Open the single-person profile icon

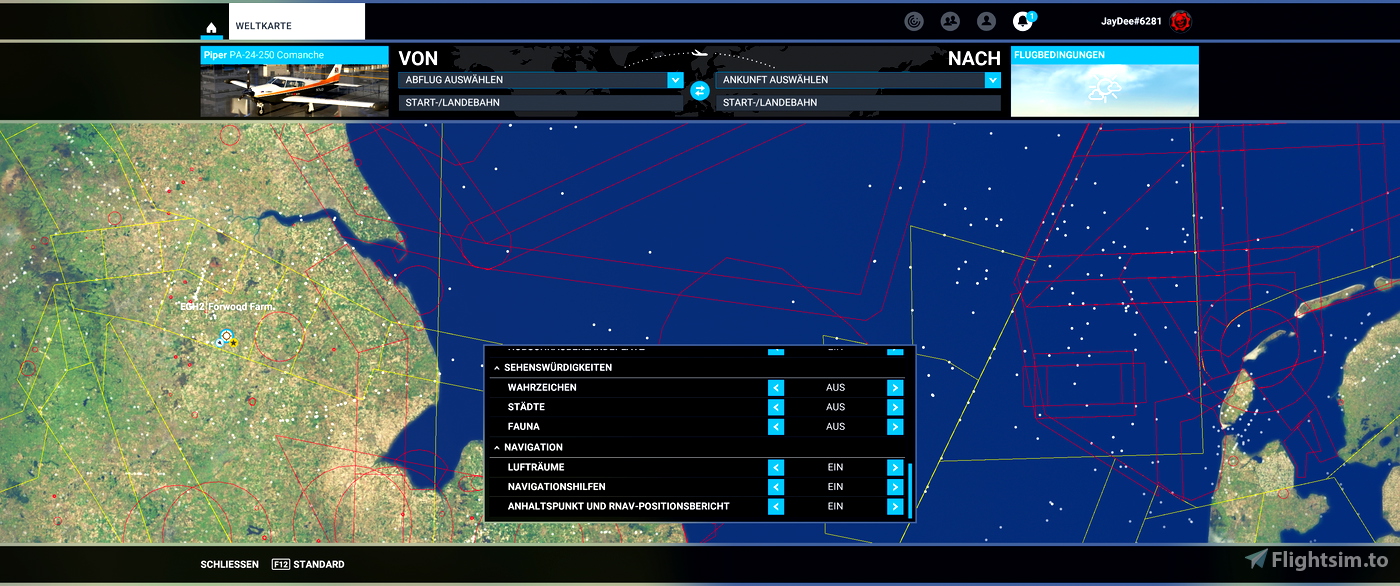(x=986, y=20)
